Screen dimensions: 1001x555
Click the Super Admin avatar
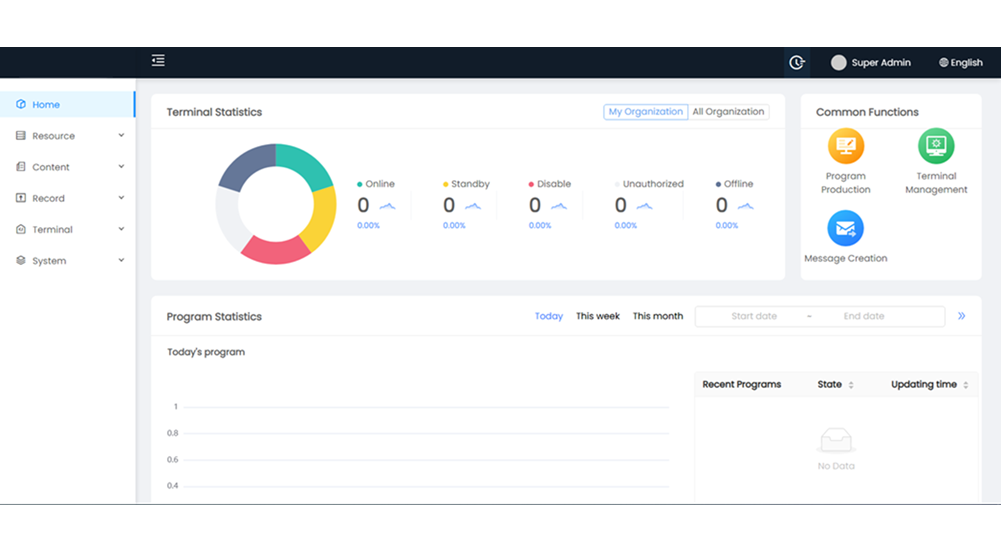point(838,62)
